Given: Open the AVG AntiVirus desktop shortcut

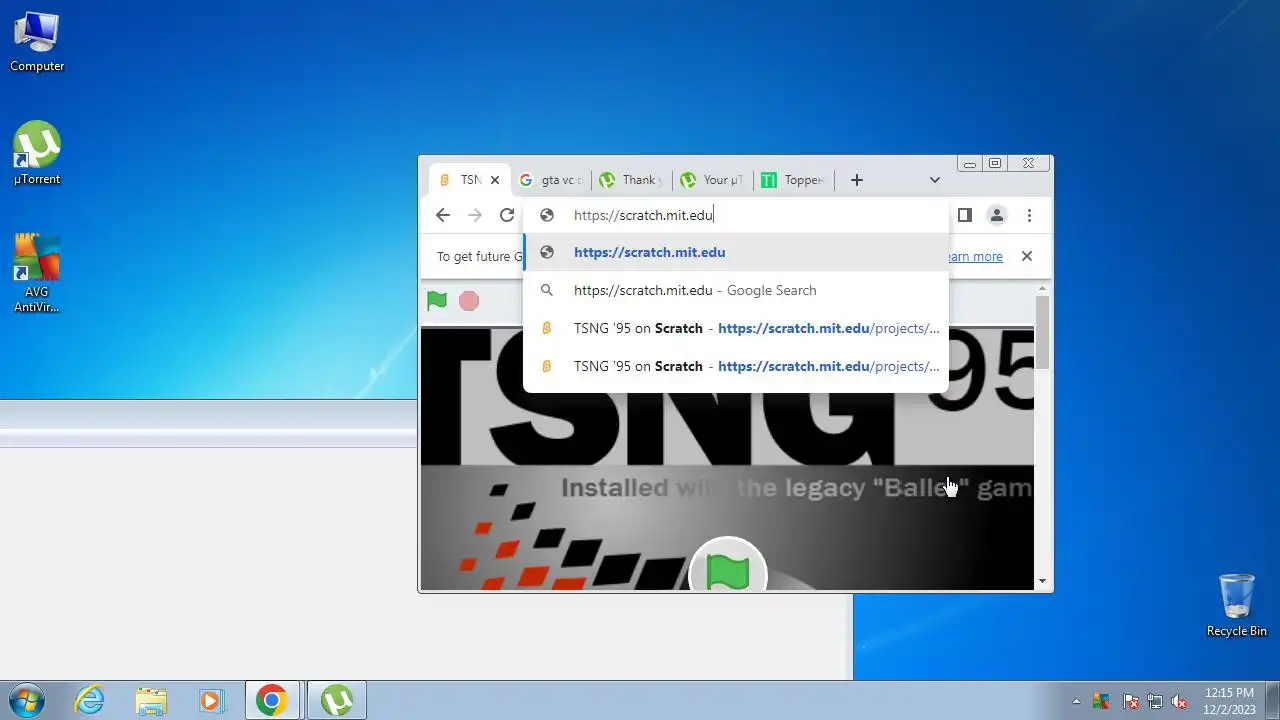Looking at the screenshot, I should point(37,273).
